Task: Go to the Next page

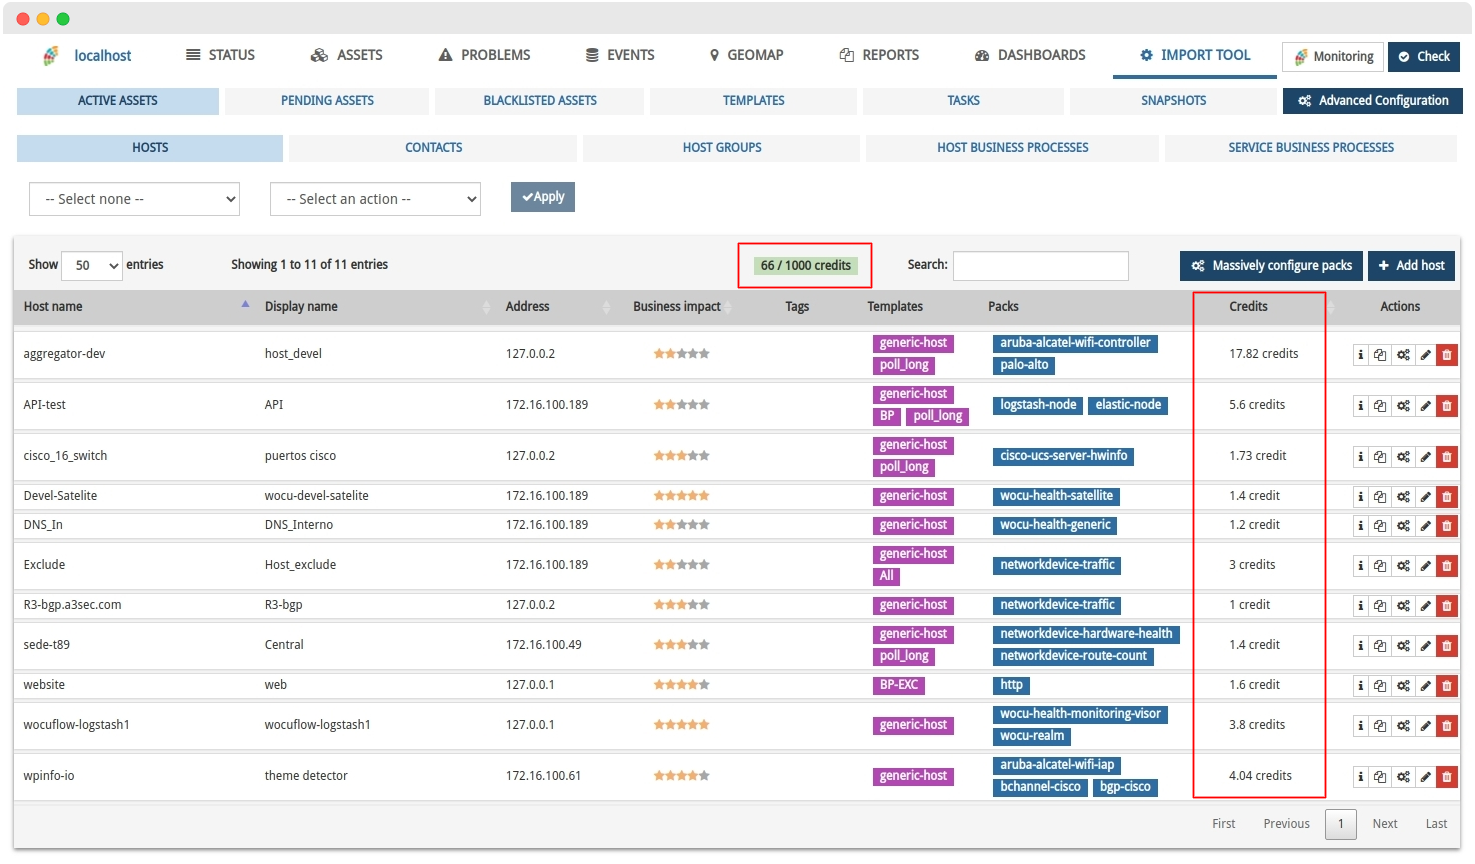Action: point(1385,824)
